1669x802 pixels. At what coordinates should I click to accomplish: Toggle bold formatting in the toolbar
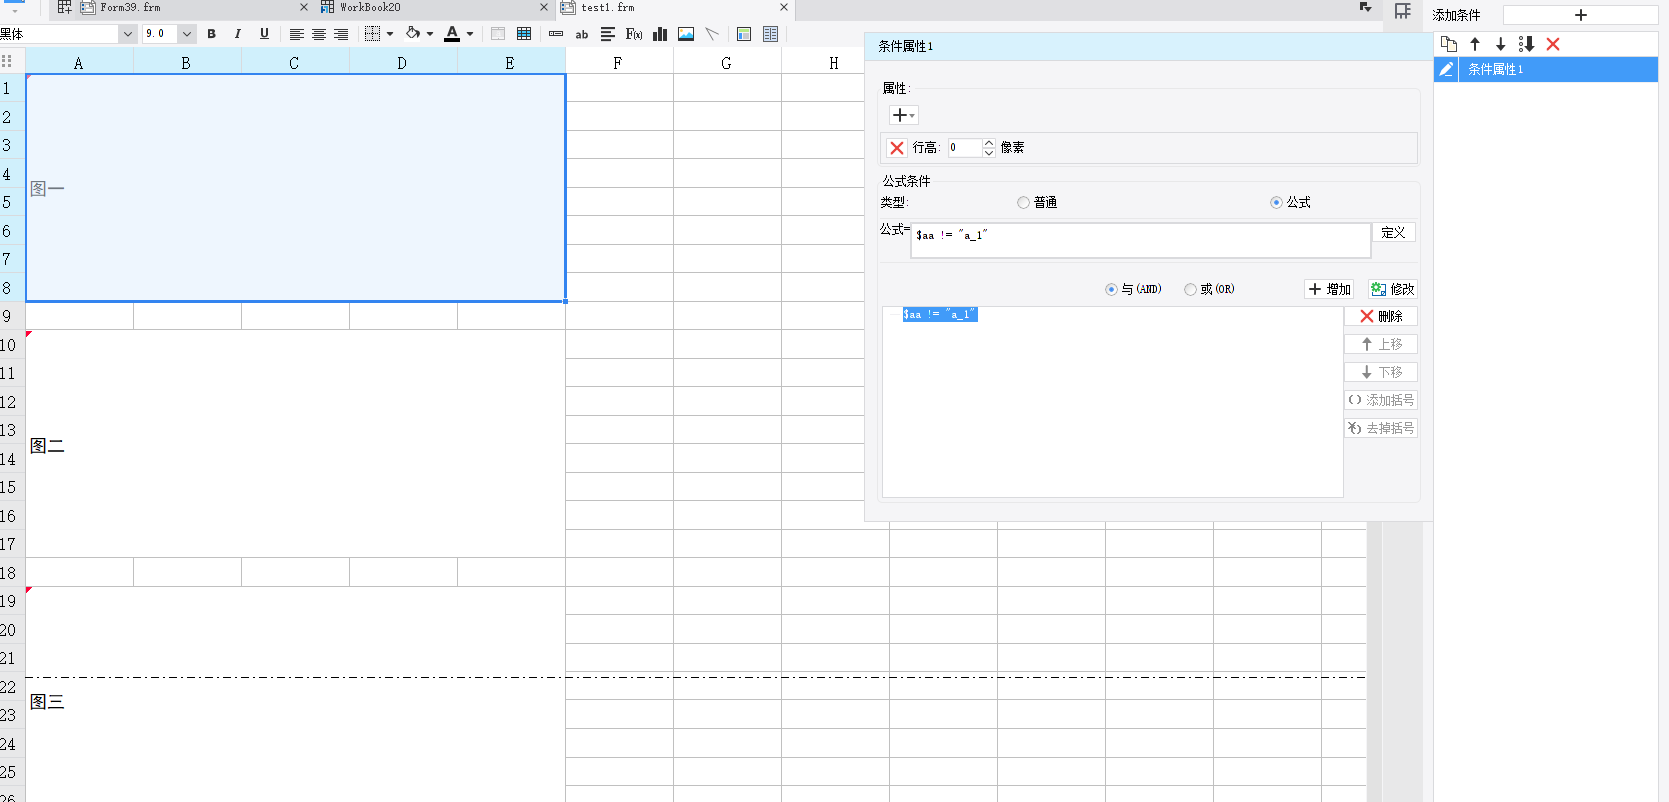[x=211, y=34]
